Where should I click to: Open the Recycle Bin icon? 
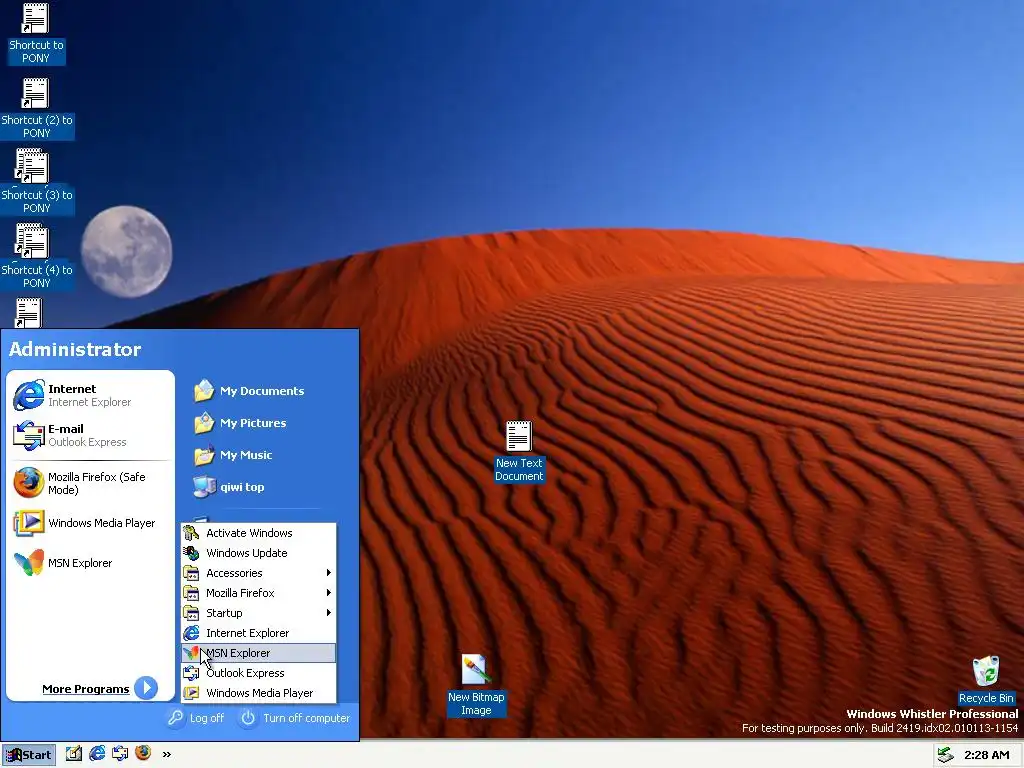[x=985, y=680]
